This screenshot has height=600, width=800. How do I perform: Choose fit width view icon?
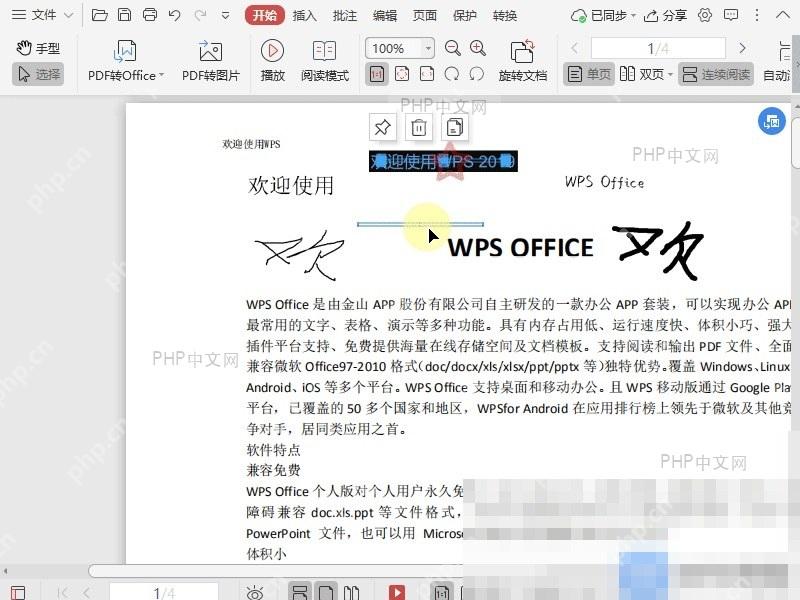point(427,74)
